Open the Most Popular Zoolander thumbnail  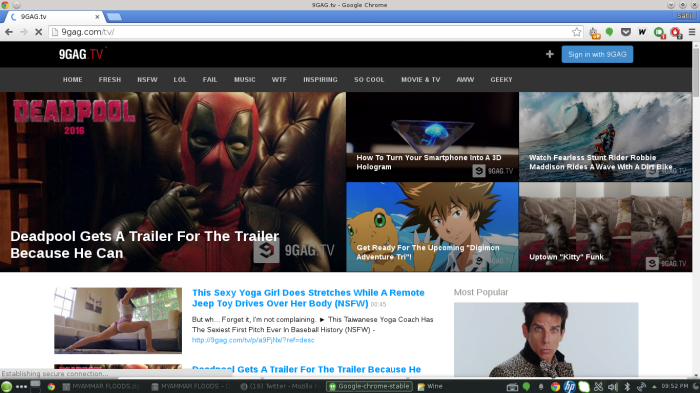pyautogui.click(x=546, y=339)
